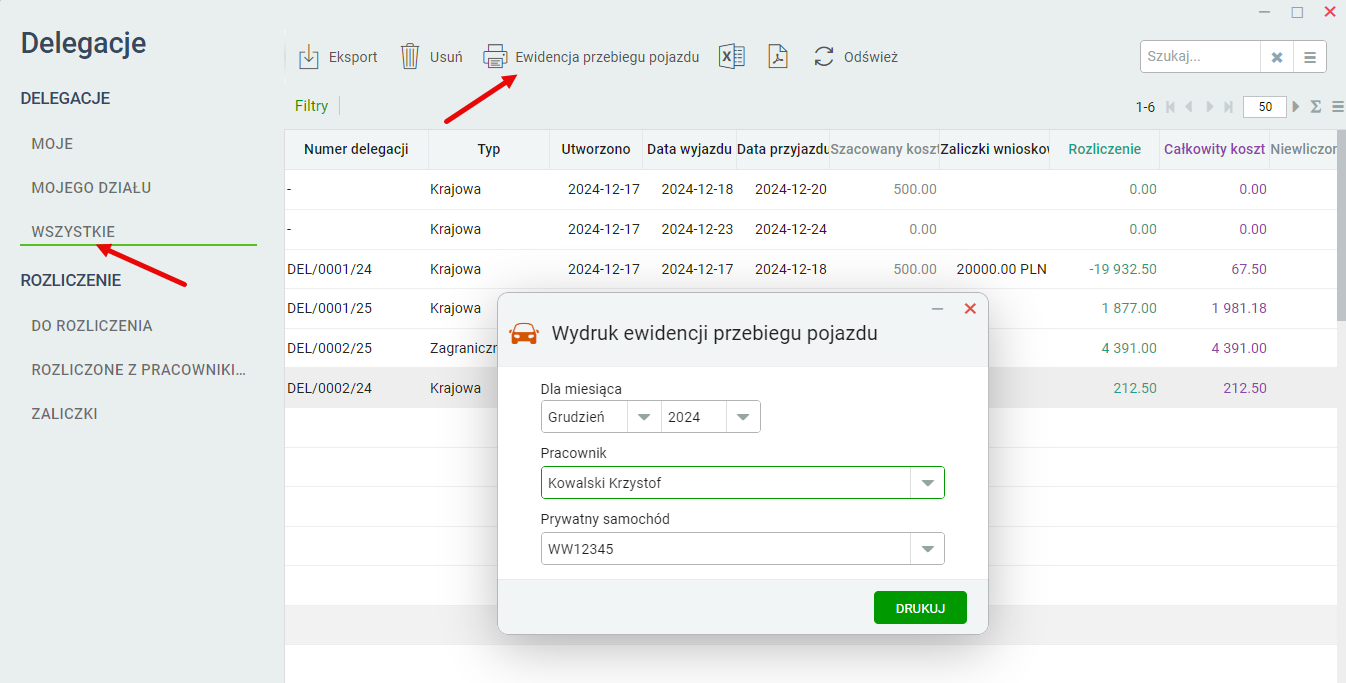Sort by Zaliczki wnioskowane column header
Screen dimensions: 1346x683
(x=994, y=149)
